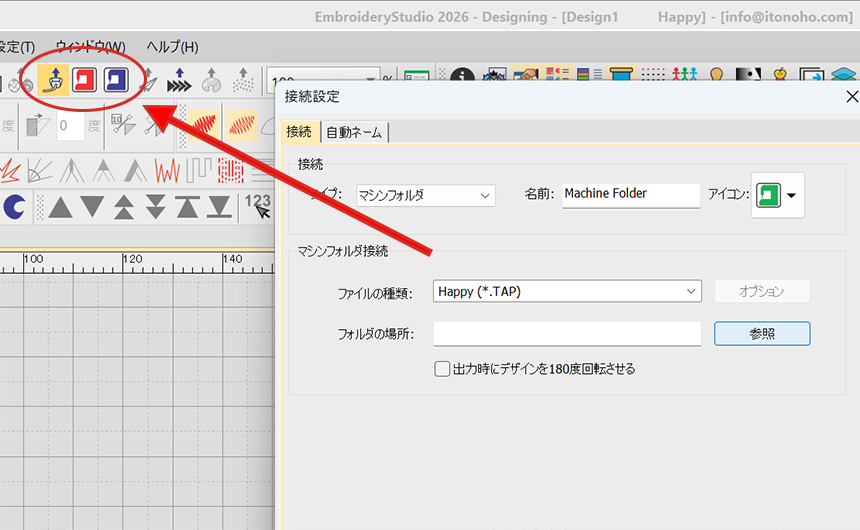Select the gray square-wave stitch icon
Viewport: 860px width, 530px height.
199,171
